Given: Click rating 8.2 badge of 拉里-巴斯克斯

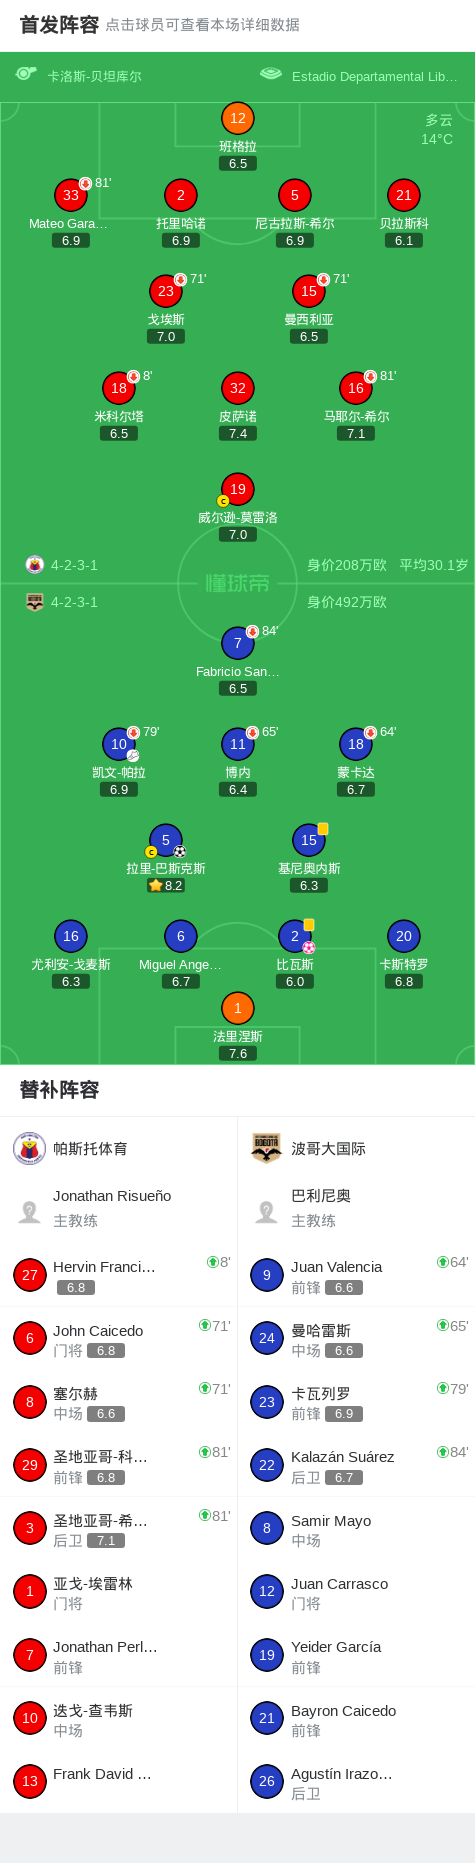Looking at the screenshot, I should click(x=166, y=885).
